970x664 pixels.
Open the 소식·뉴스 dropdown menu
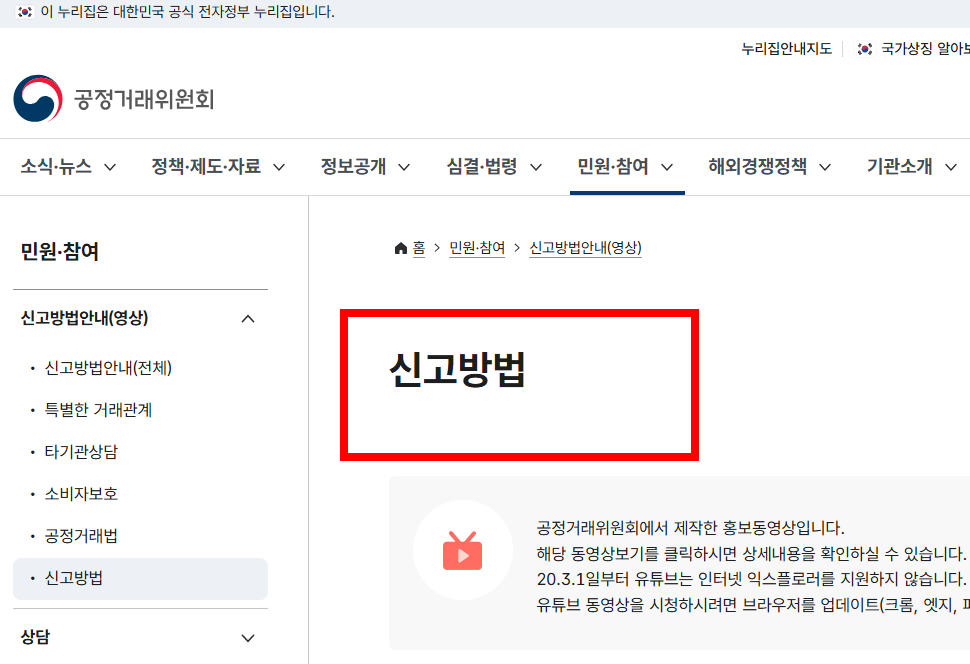(55, 168)
